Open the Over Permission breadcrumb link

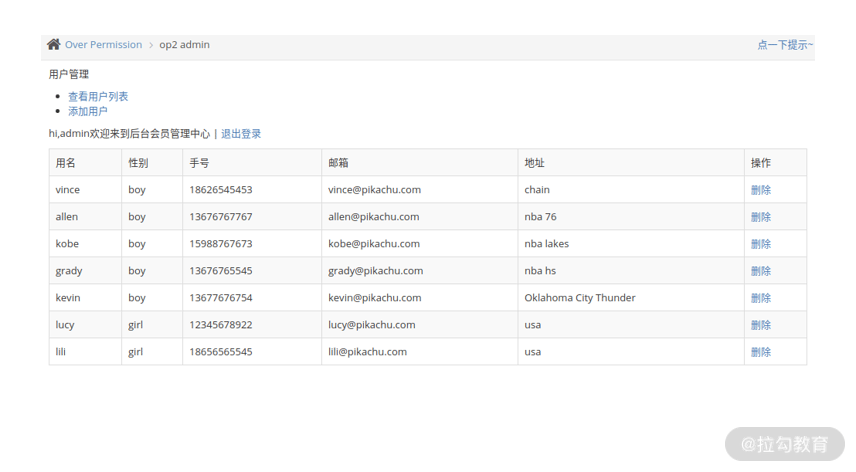pos(103,45)
